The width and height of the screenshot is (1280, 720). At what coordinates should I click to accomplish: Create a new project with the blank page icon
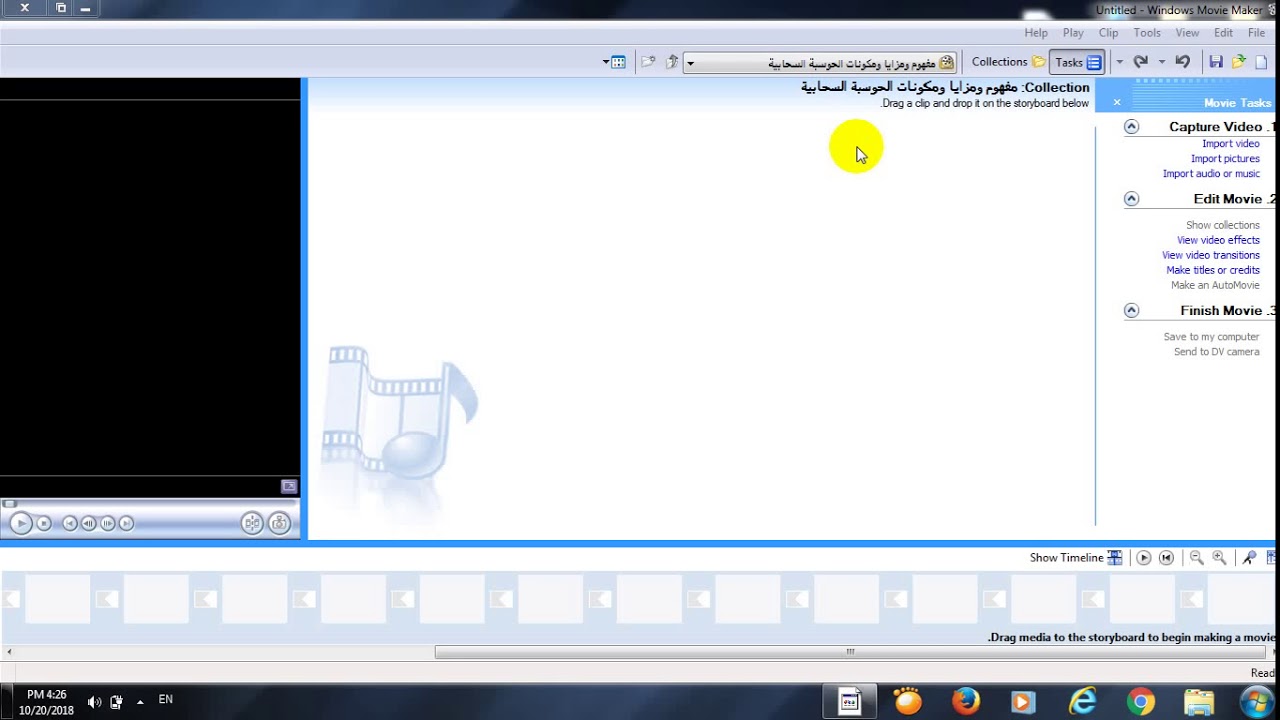tap(1261, 62)
